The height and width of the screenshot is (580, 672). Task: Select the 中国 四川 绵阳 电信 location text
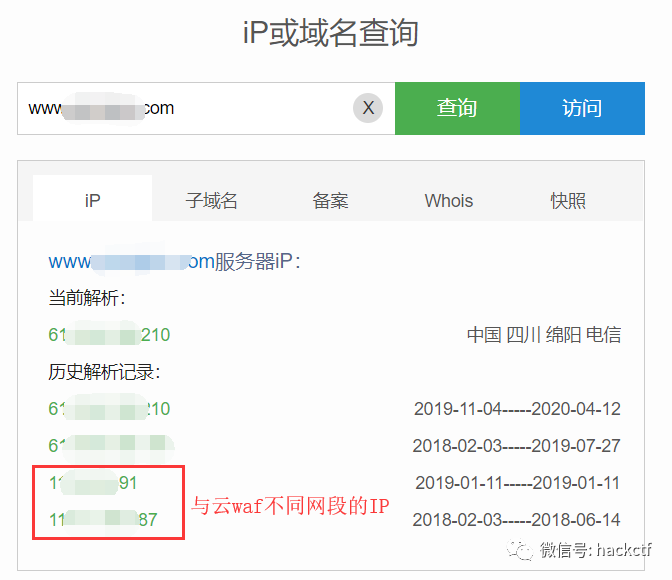[x=544, y=335]
